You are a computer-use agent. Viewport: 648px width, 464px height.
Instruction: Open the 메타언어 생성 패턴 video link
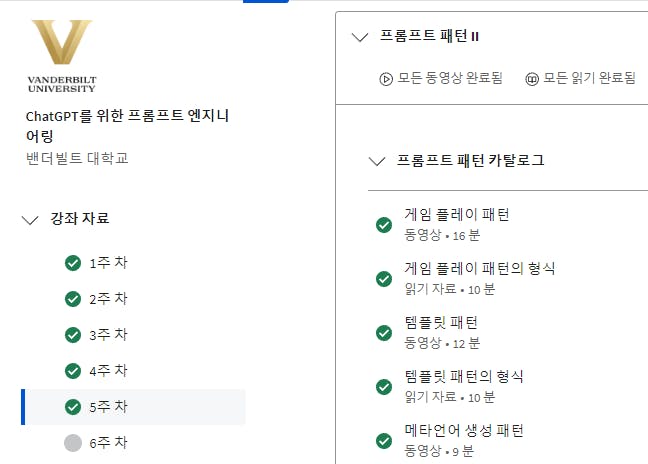tap(464, 431)
